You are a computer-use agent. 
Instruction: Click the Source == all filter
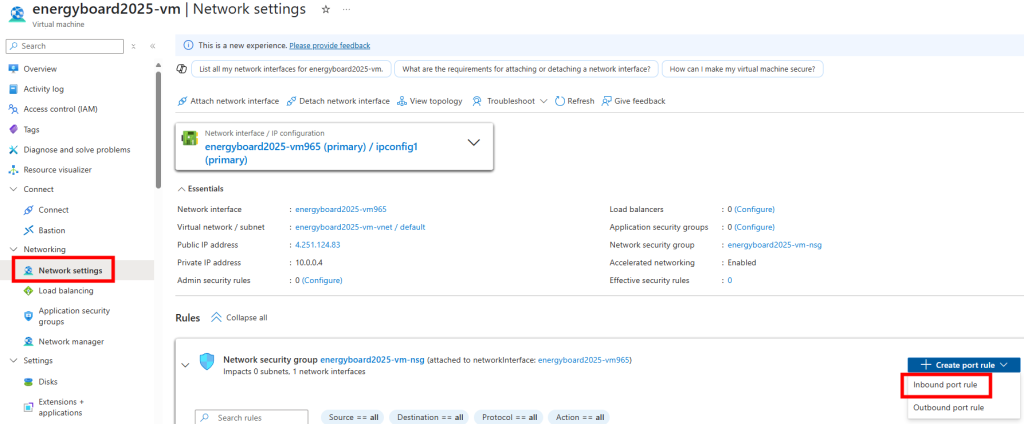pyautogui.click(x=353, y=417)
